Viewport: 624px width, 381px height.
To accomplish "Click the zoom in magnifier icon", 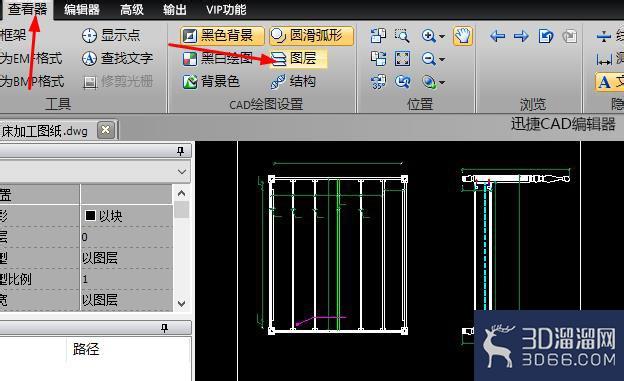I will (429, 36).
